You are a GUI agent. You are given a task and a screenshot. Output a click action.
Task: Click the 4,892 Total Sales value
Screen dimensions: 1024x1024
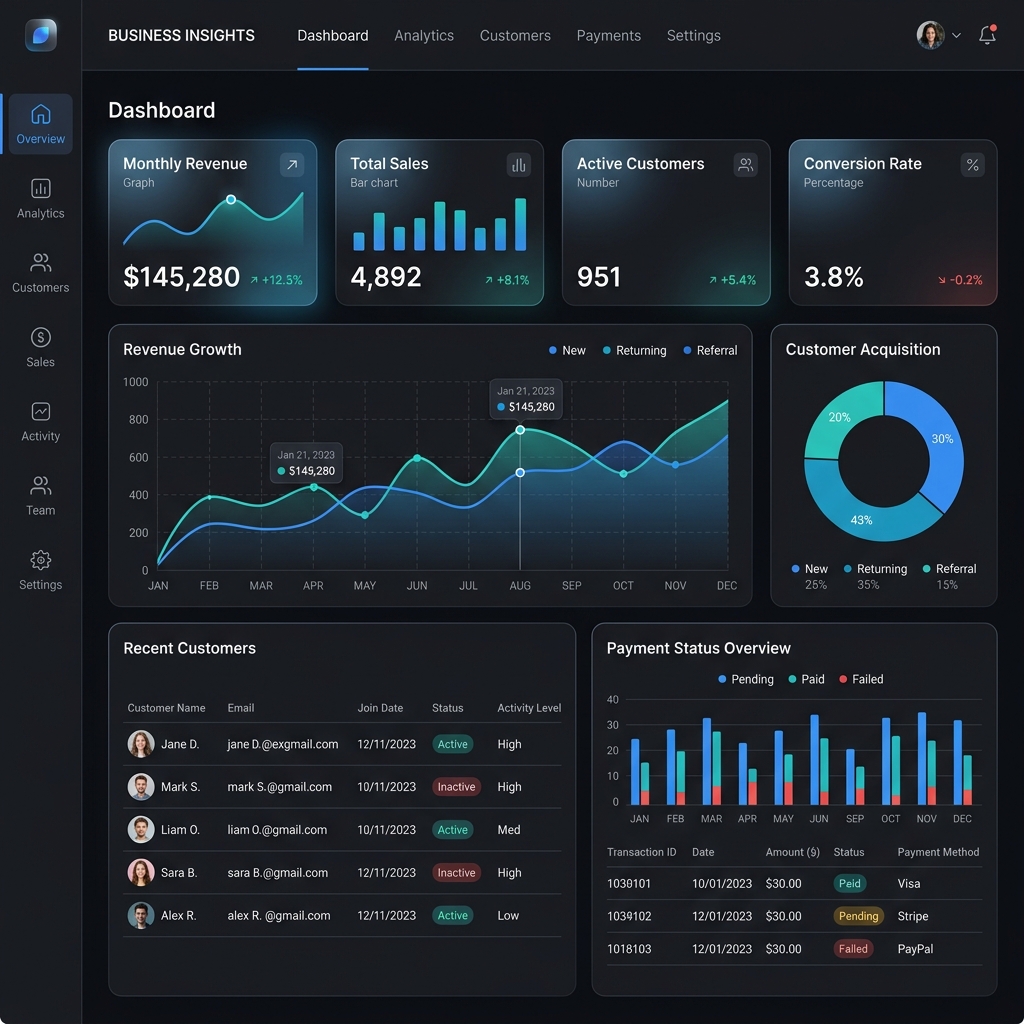[x=386, y=277]
